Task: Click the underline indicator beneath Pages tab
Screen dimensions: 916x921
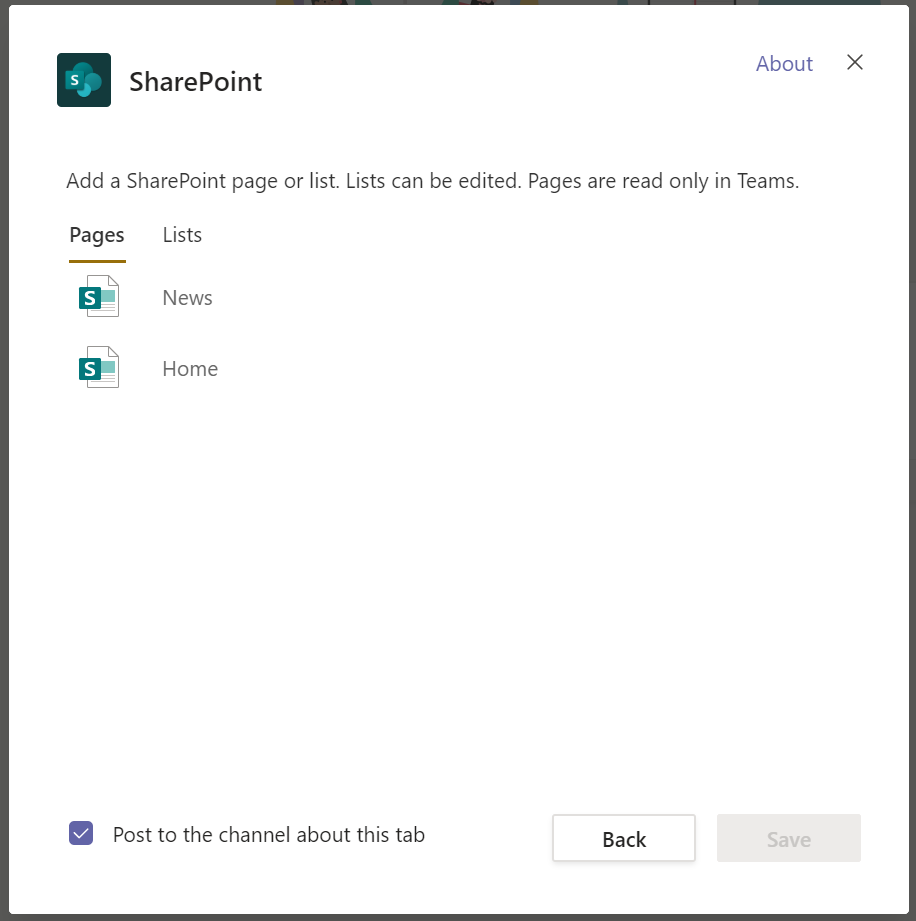Action: (97, 261)
